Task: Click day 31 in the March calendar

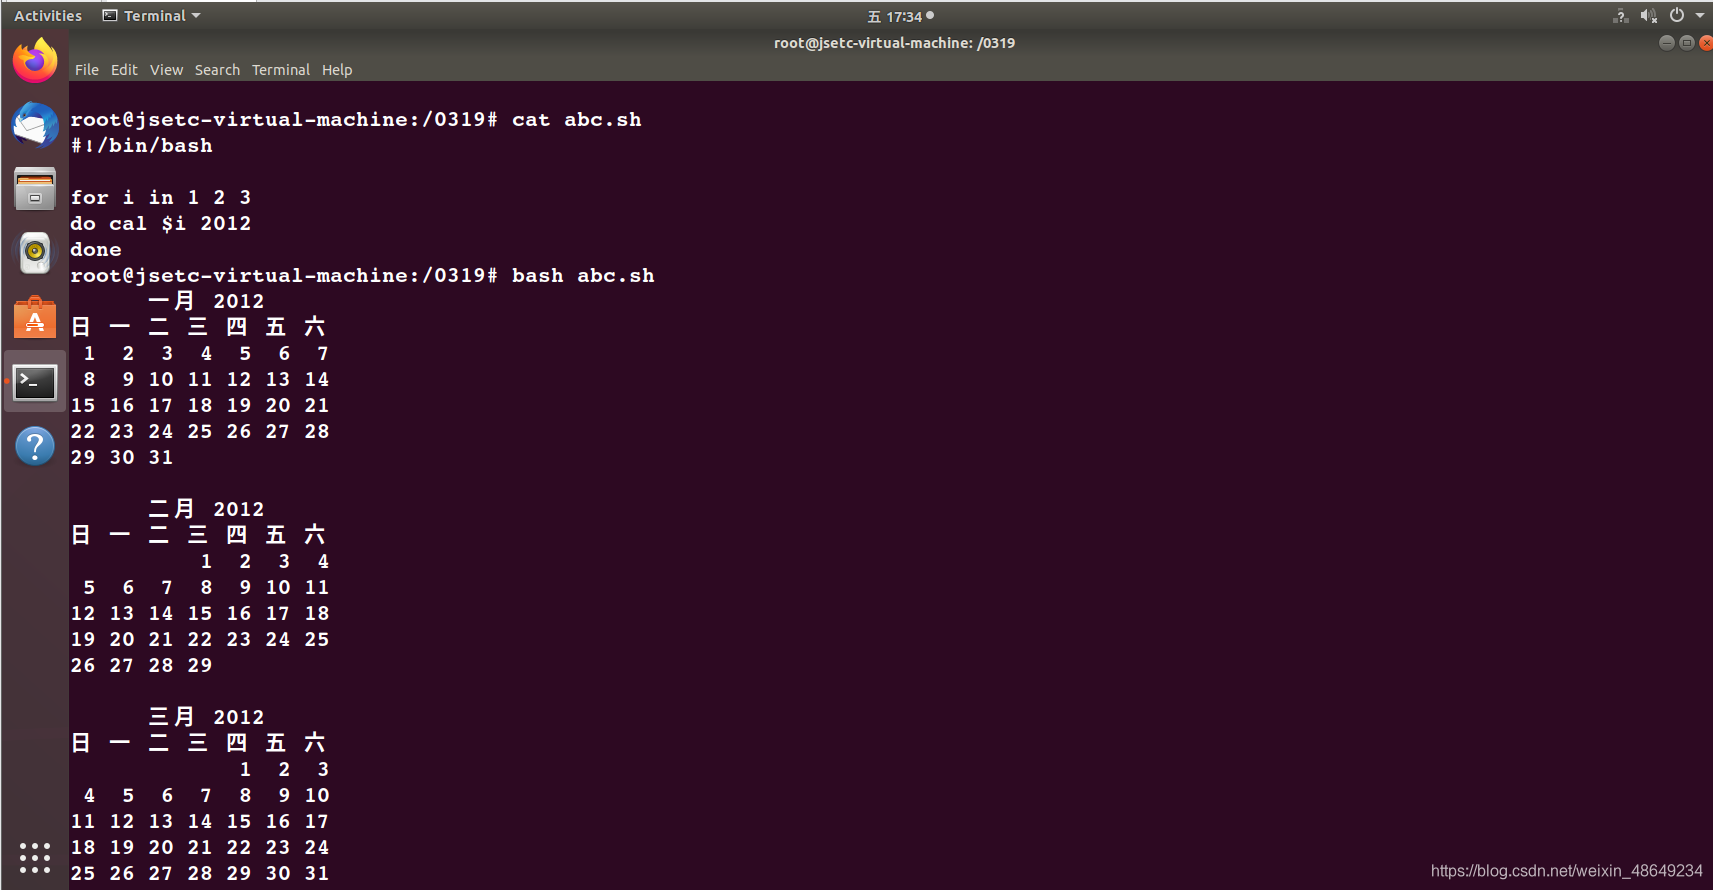Action: tap(317, 874)
